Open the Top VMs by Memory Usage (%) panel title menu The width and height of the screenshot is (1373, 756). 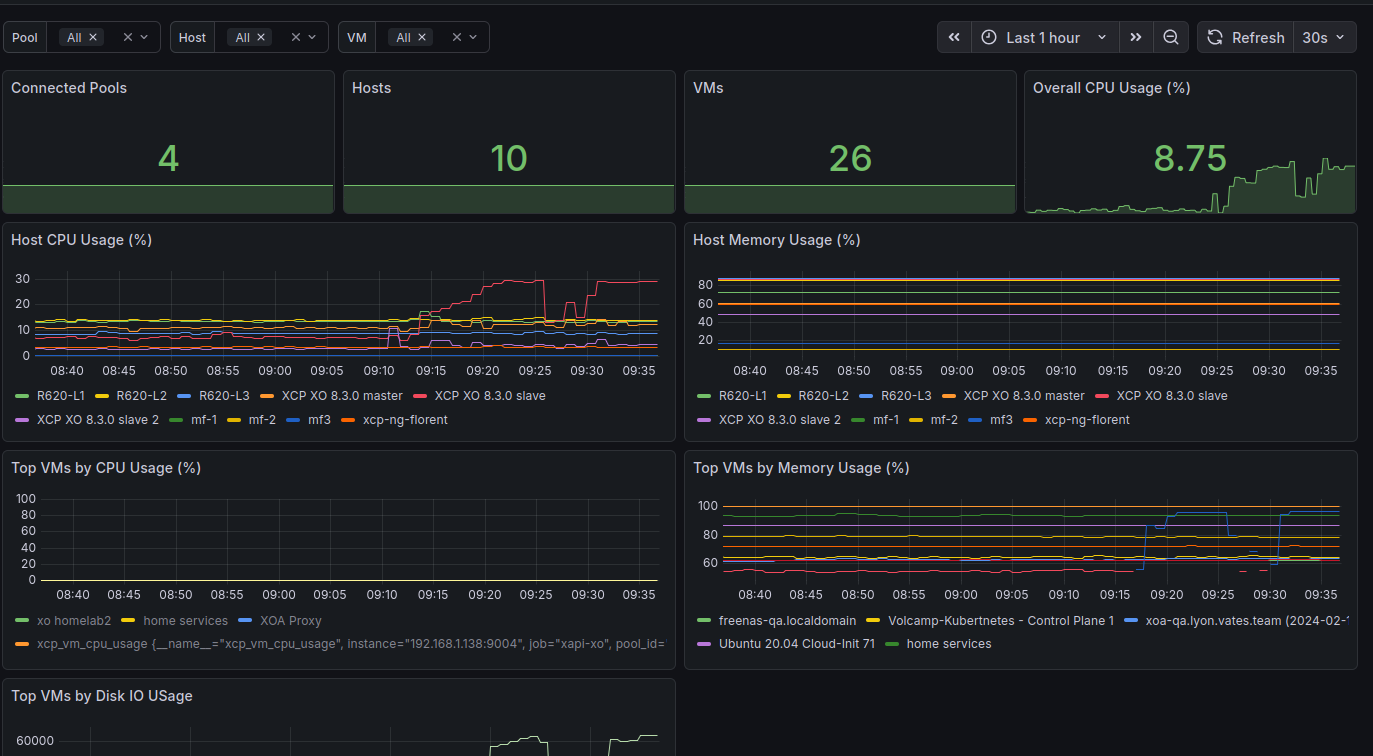click(801, 468)
